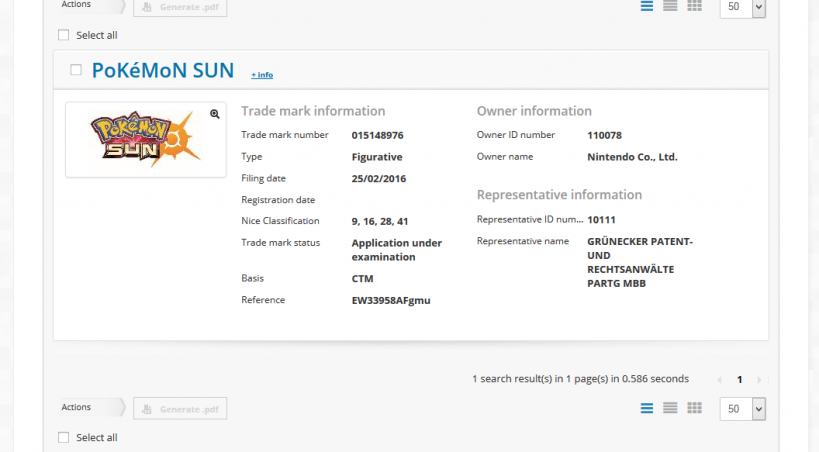Select the top compact list view icon
The width and height of the screenshot is (819, 452).
671,6
